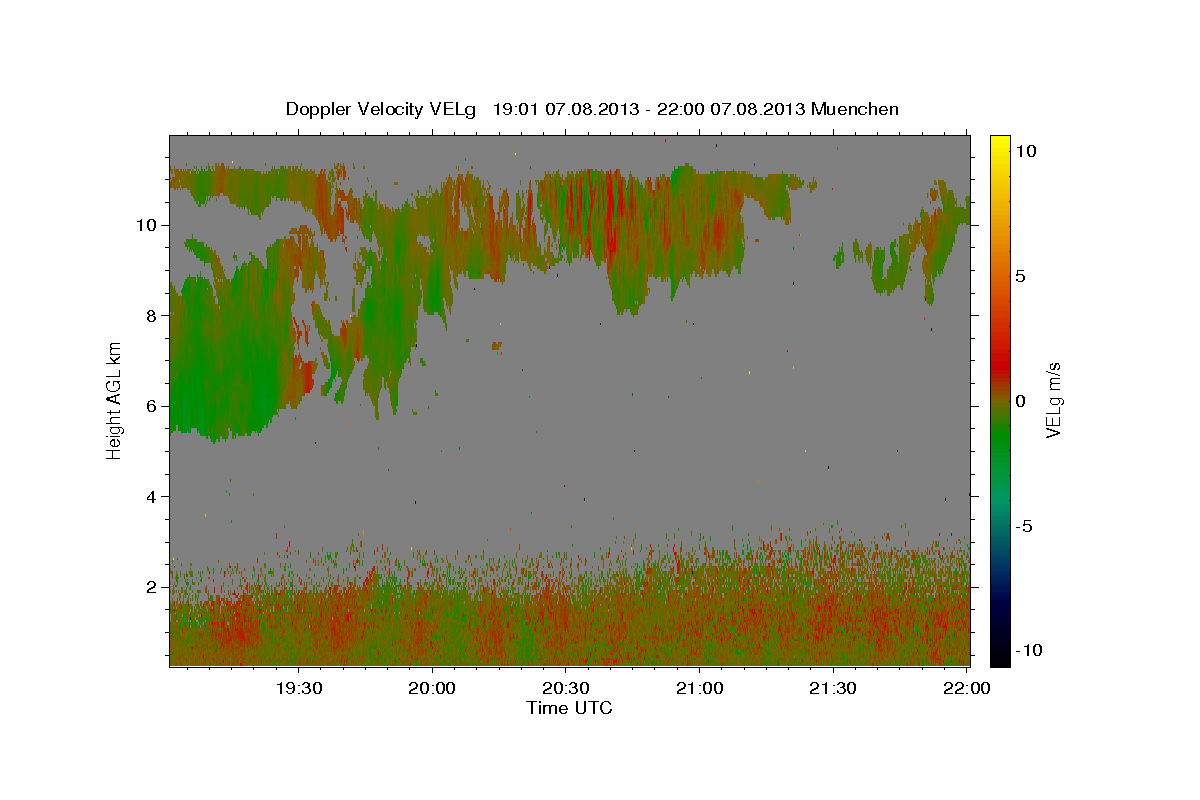Click the "Muenchen" station name in title
Viewport: 1200px width, 800px height.
[855, 109]
